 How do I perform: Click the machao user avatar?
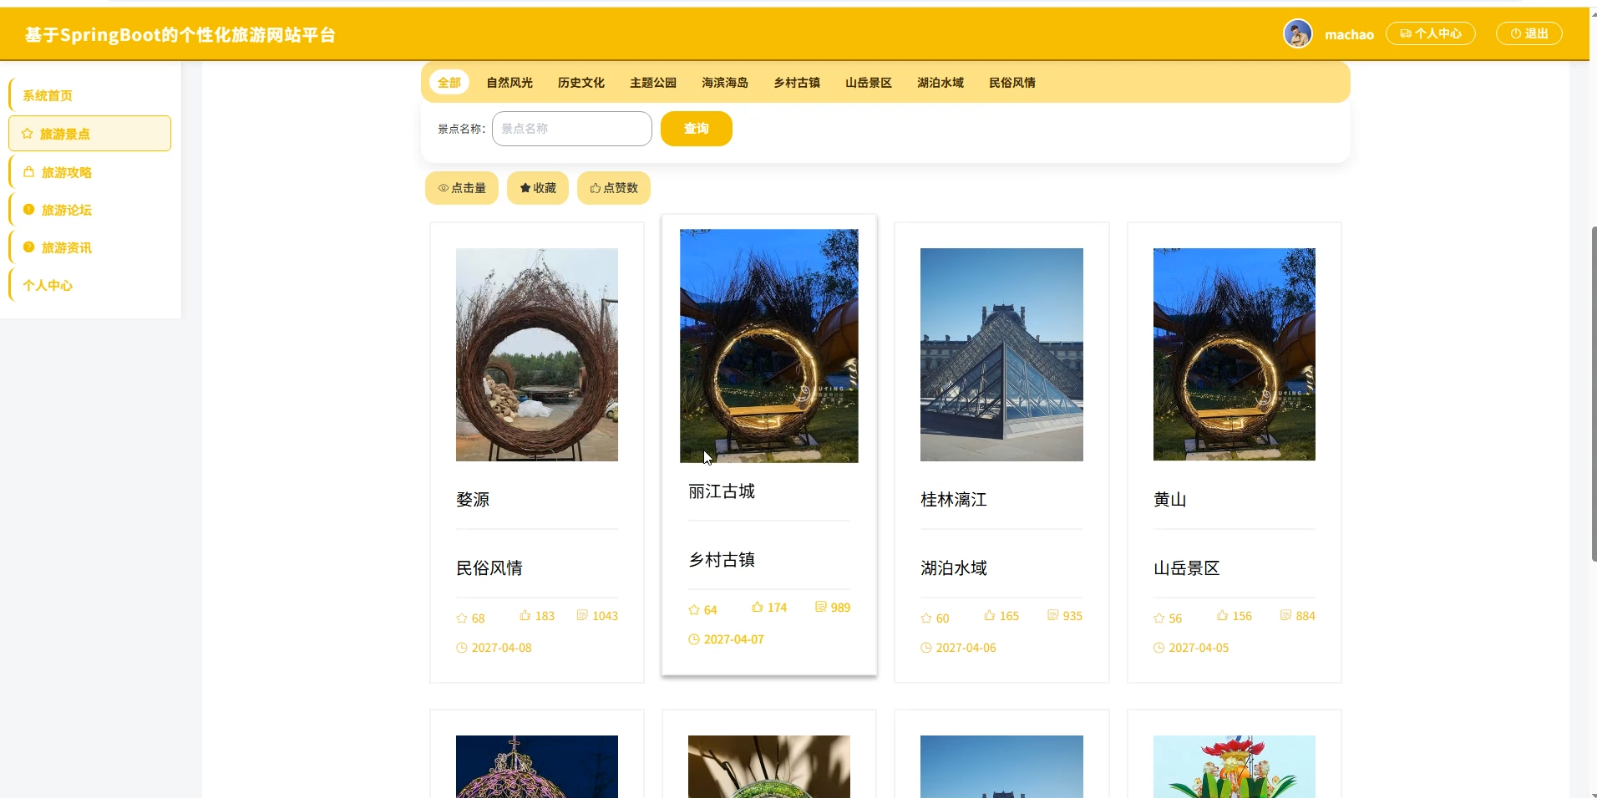[1297, 34]
